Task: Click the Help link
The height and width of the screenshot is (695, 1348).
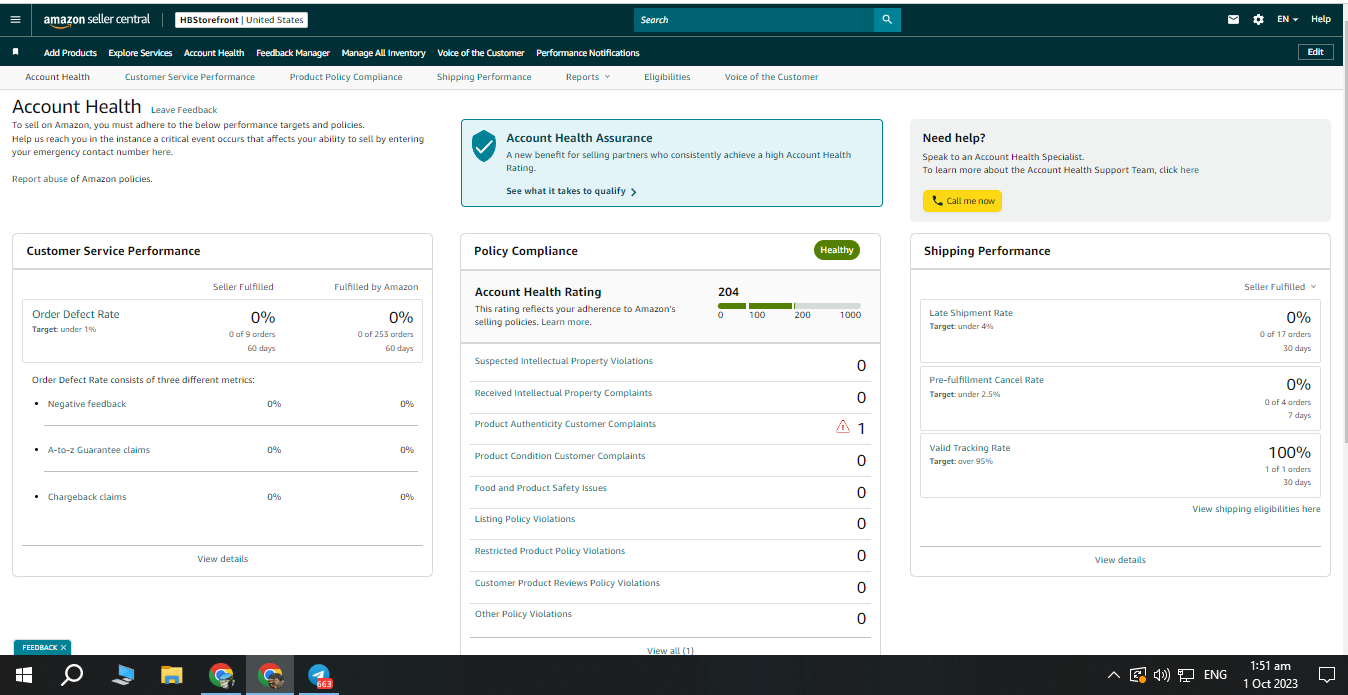Action: tap(1321, 19)
